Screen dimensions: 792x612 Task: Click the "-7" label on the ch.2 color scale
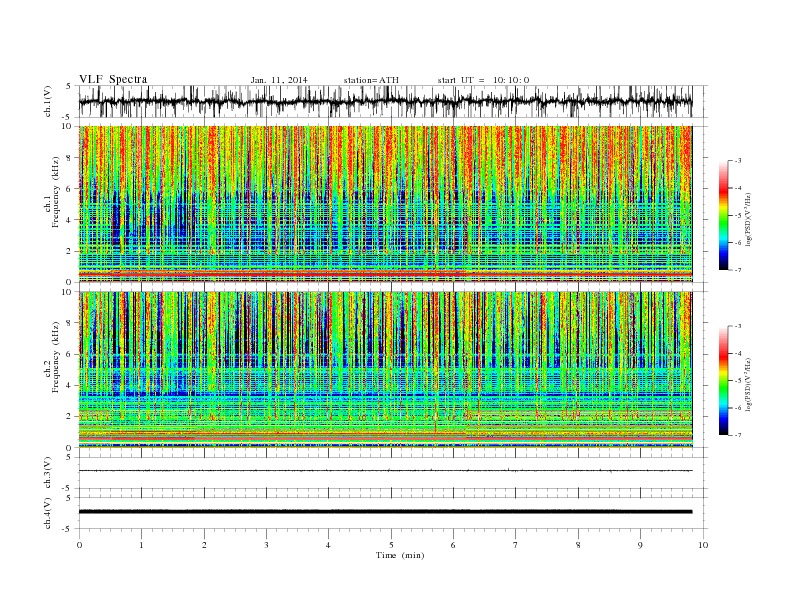(738, 435)
